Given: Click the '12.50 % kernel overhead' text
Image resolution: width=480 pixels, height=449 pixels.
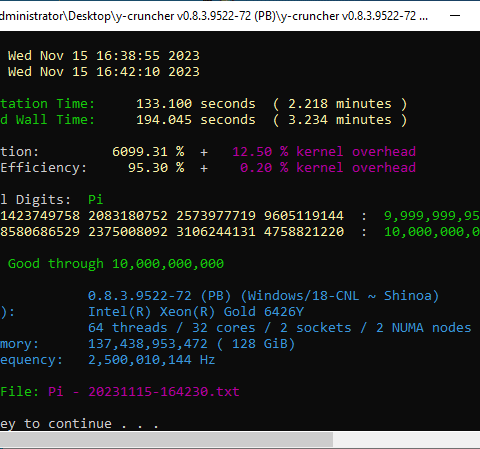Looking at the screenshot, I should pos(324,152).
